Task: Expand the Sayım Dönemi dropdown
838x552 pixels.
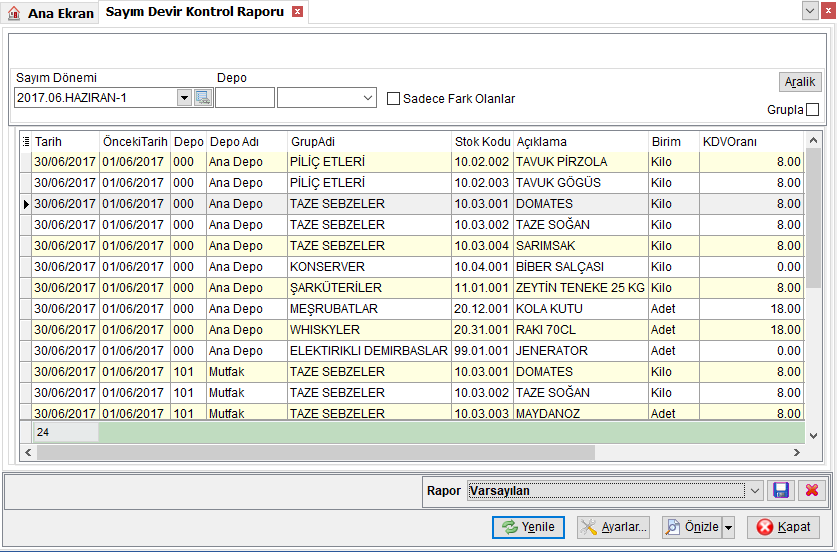Action: 184,98
